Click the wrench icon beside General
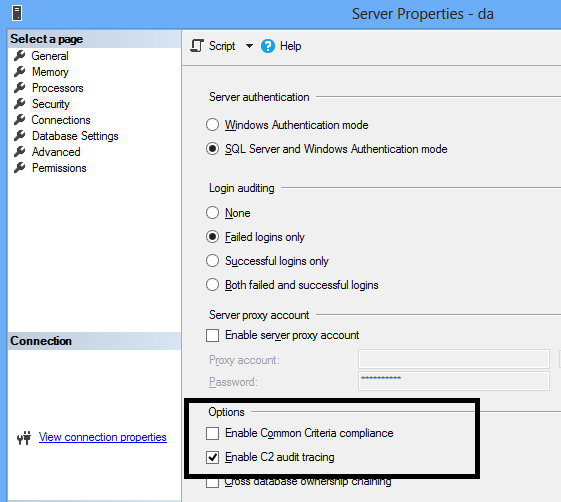Viewport: 561px width, 502px height. pos(20,55)
